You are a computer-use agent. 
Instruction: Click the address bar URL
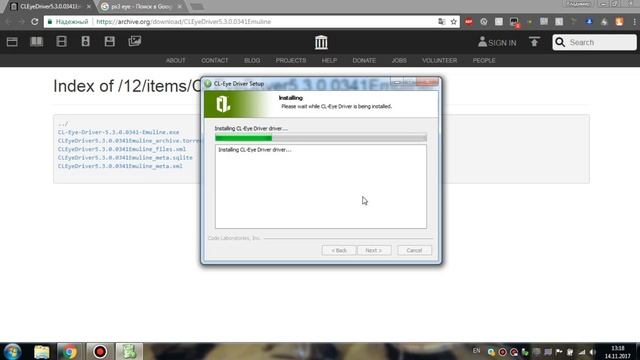(x=184, y=22)
